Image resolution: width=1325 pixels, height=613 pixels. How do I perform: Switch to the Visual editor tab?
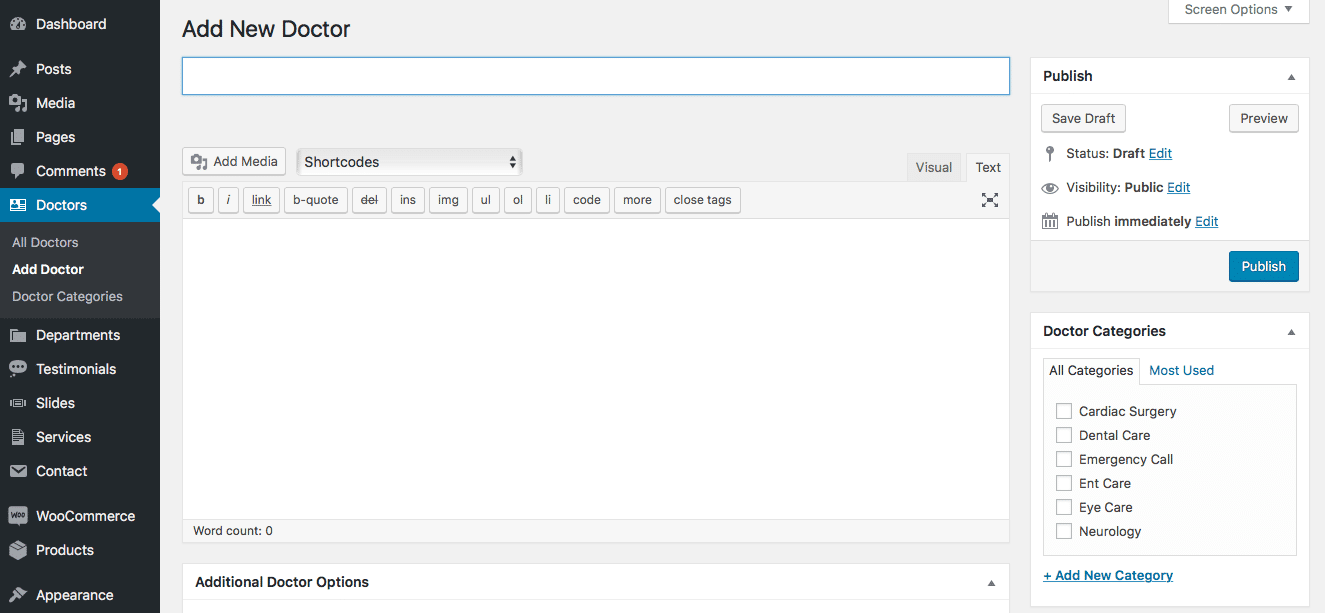tap(934, 167)
